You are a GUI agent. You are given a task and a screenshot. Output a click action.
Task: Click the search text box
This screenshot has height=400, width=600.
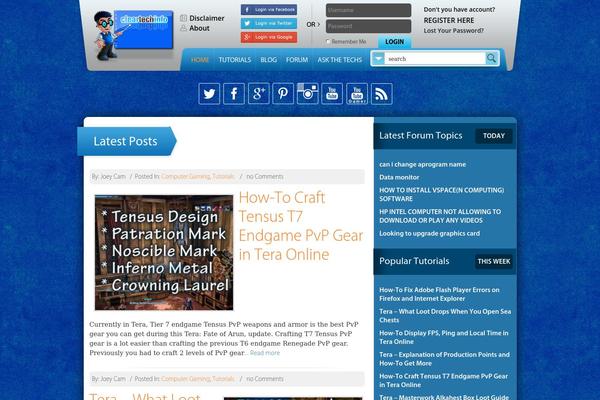click(x=435, y=59)
